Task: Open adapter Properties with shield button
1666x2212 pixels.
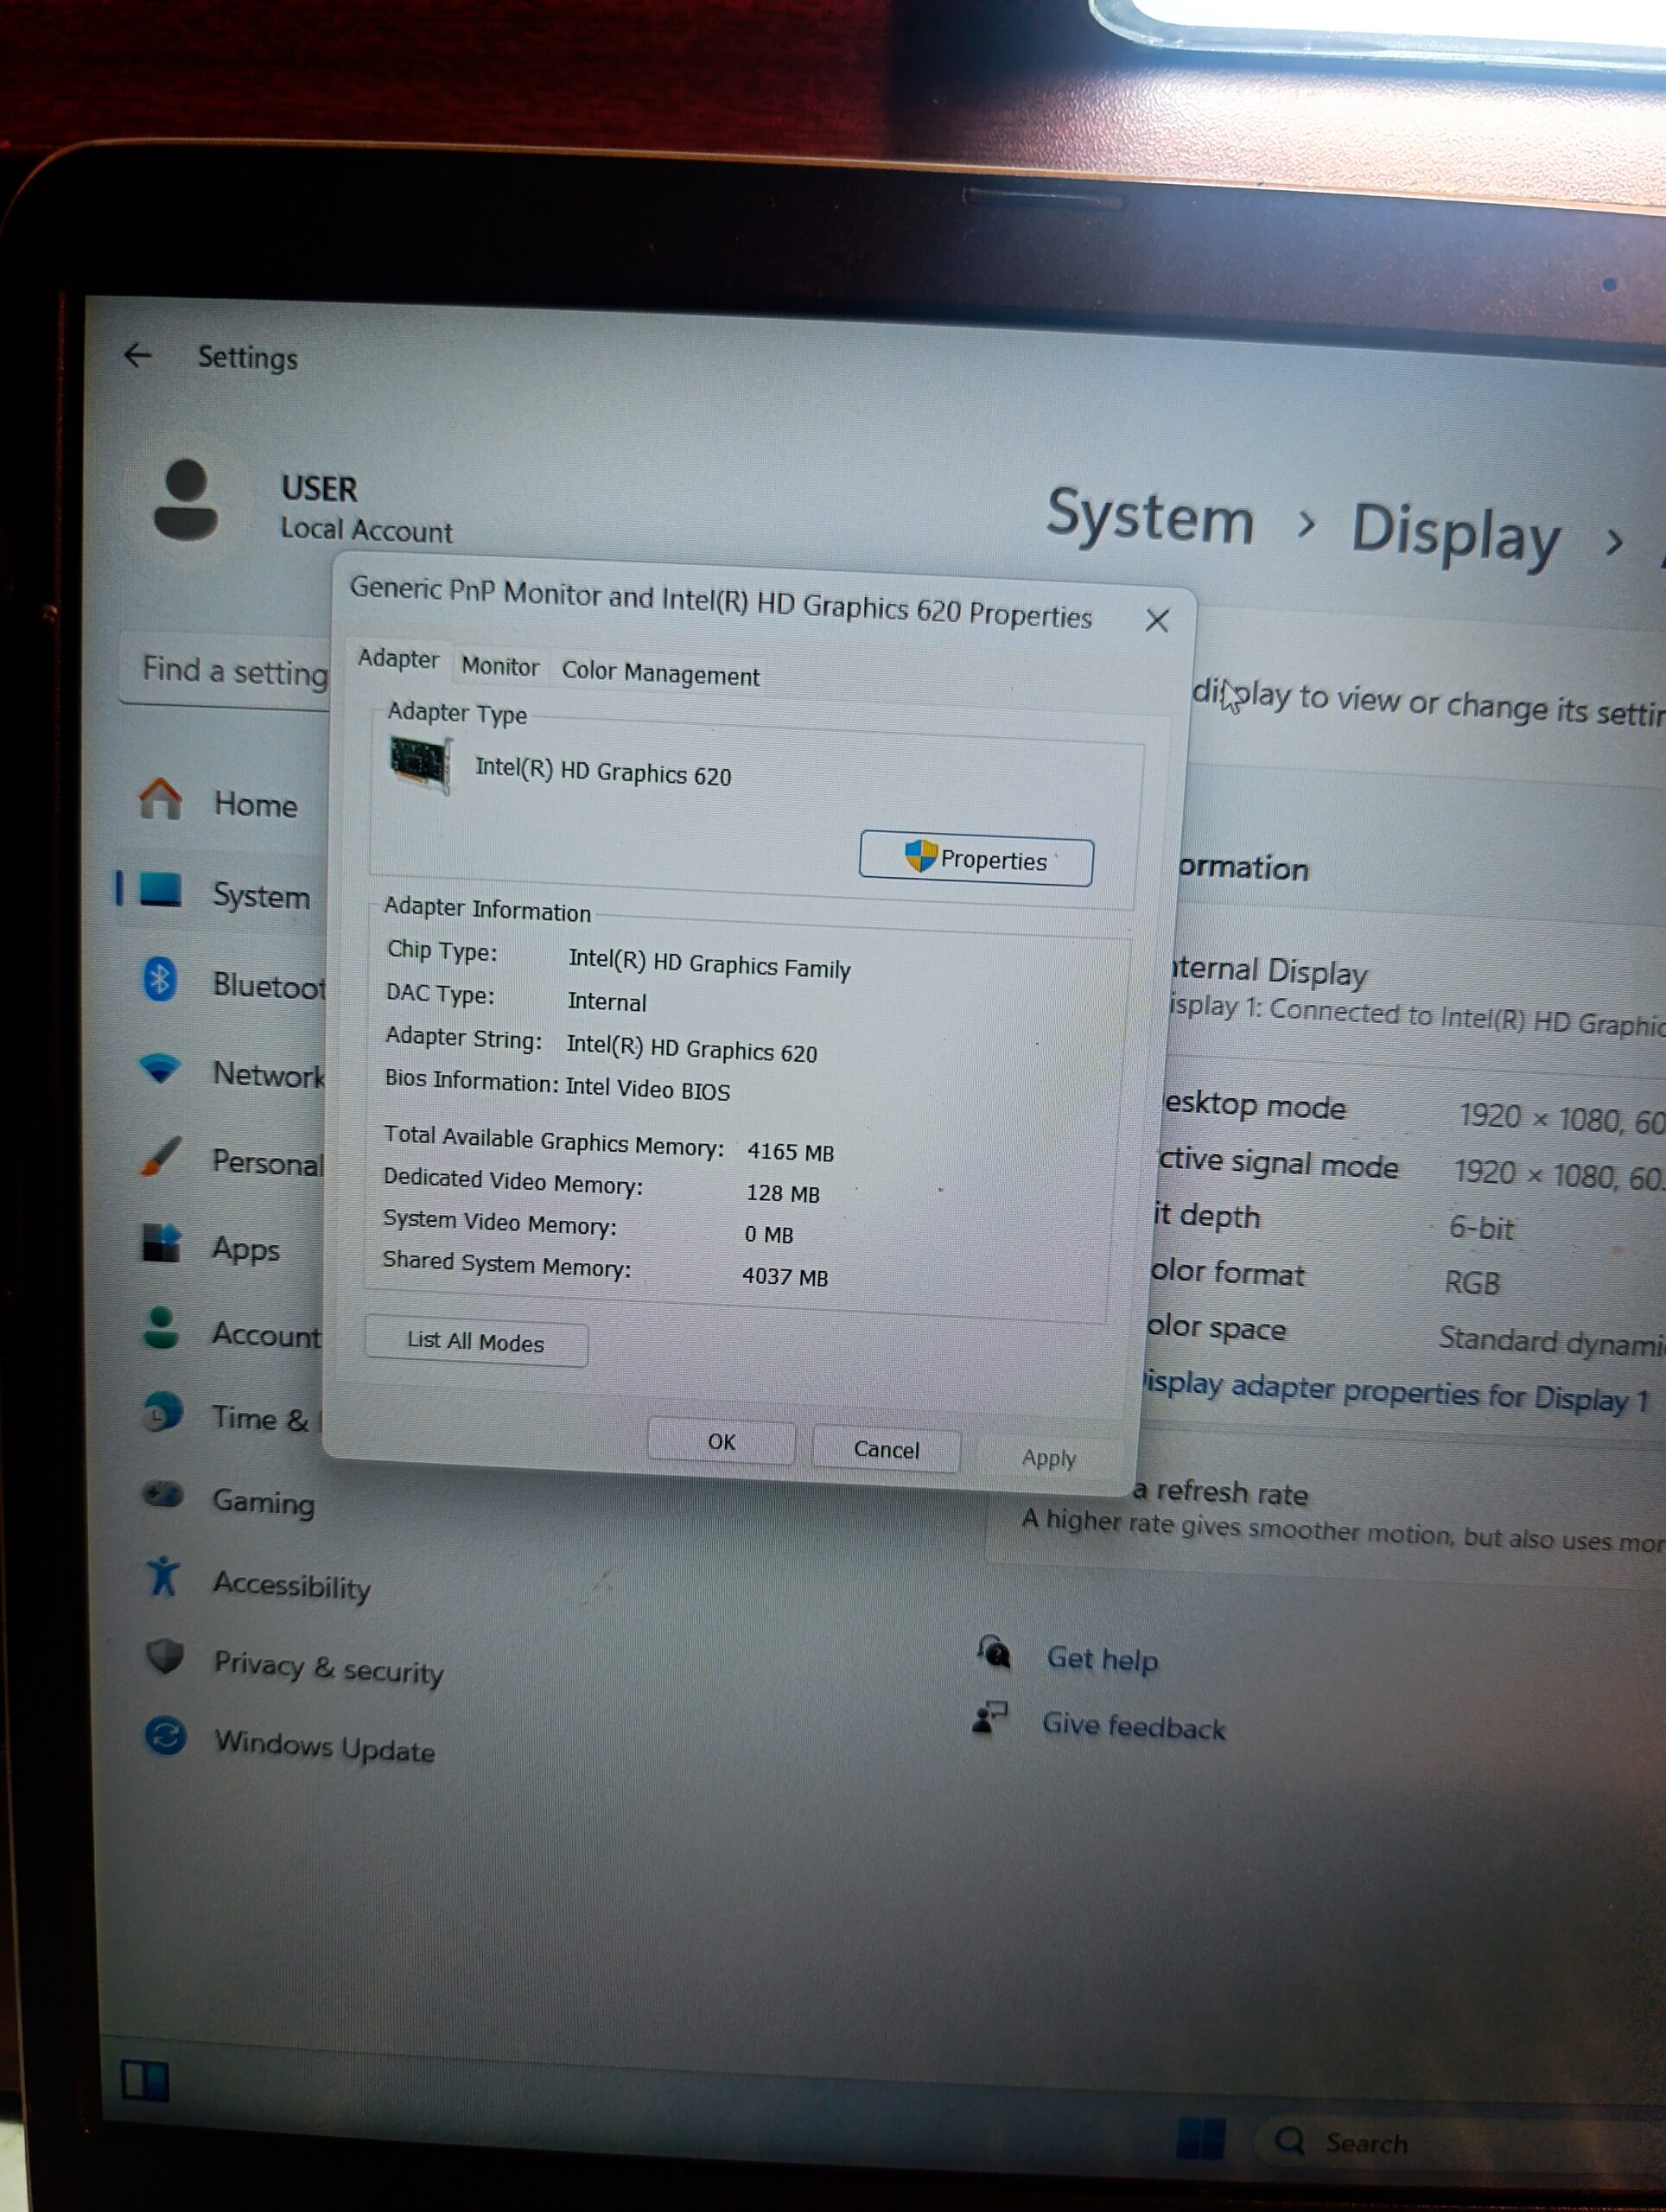Action: (x=976, y=859)
